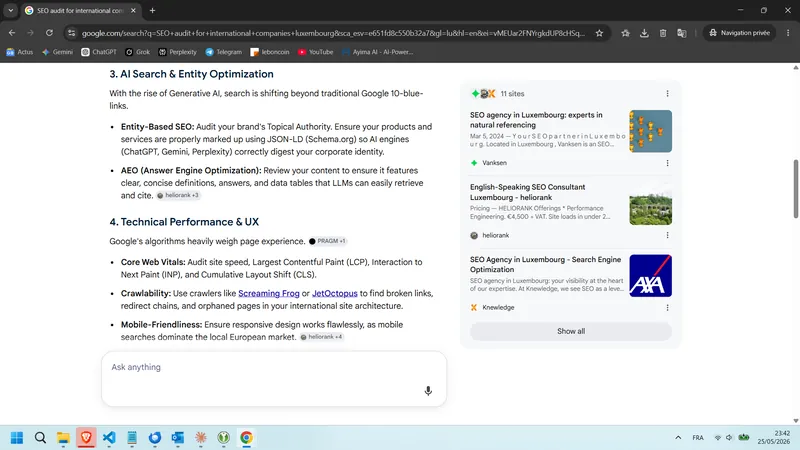Open the AXA logo thumbnail
This screenshot has width=800, height=450.
click(651, 276)
